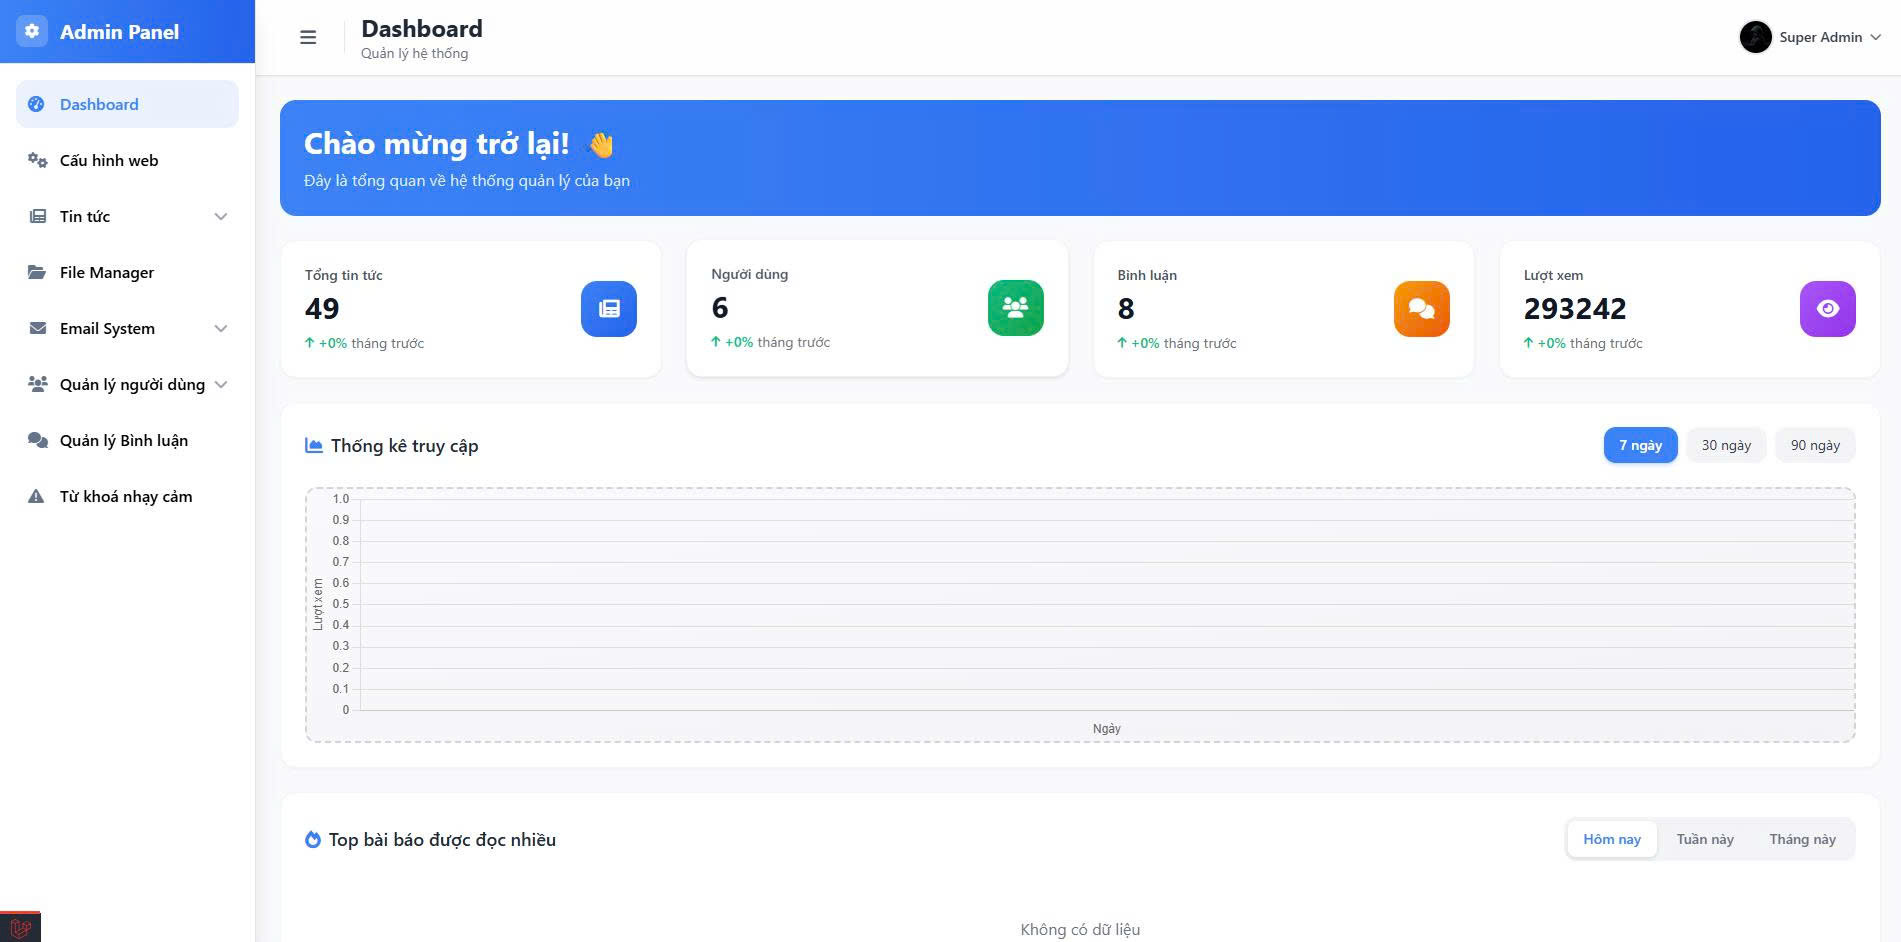
Task: Click the green users icon in Người dùng card
Action: (1015, 308)
